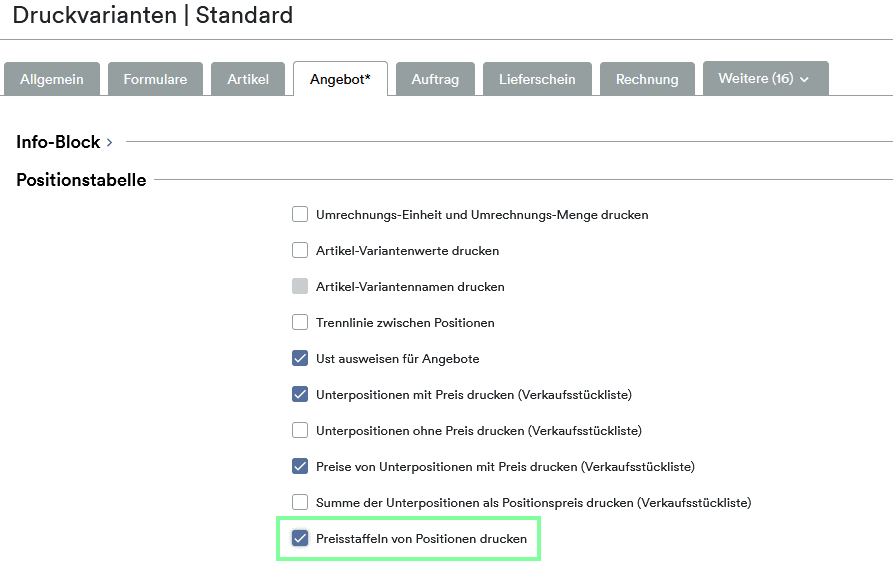This screenshot has height=565, width=893.
Task: Select the Artikel tab
Action: click(x=248, y=79)
